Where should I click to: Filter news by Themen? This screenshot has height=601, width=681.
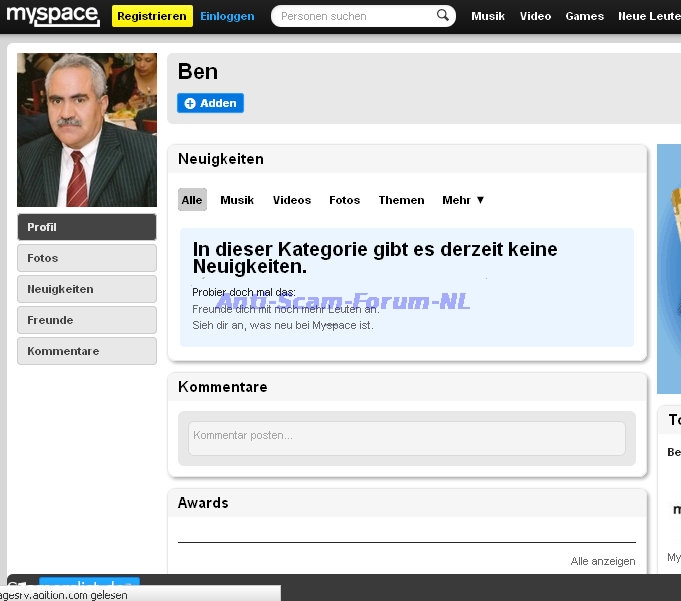[401, 200]
